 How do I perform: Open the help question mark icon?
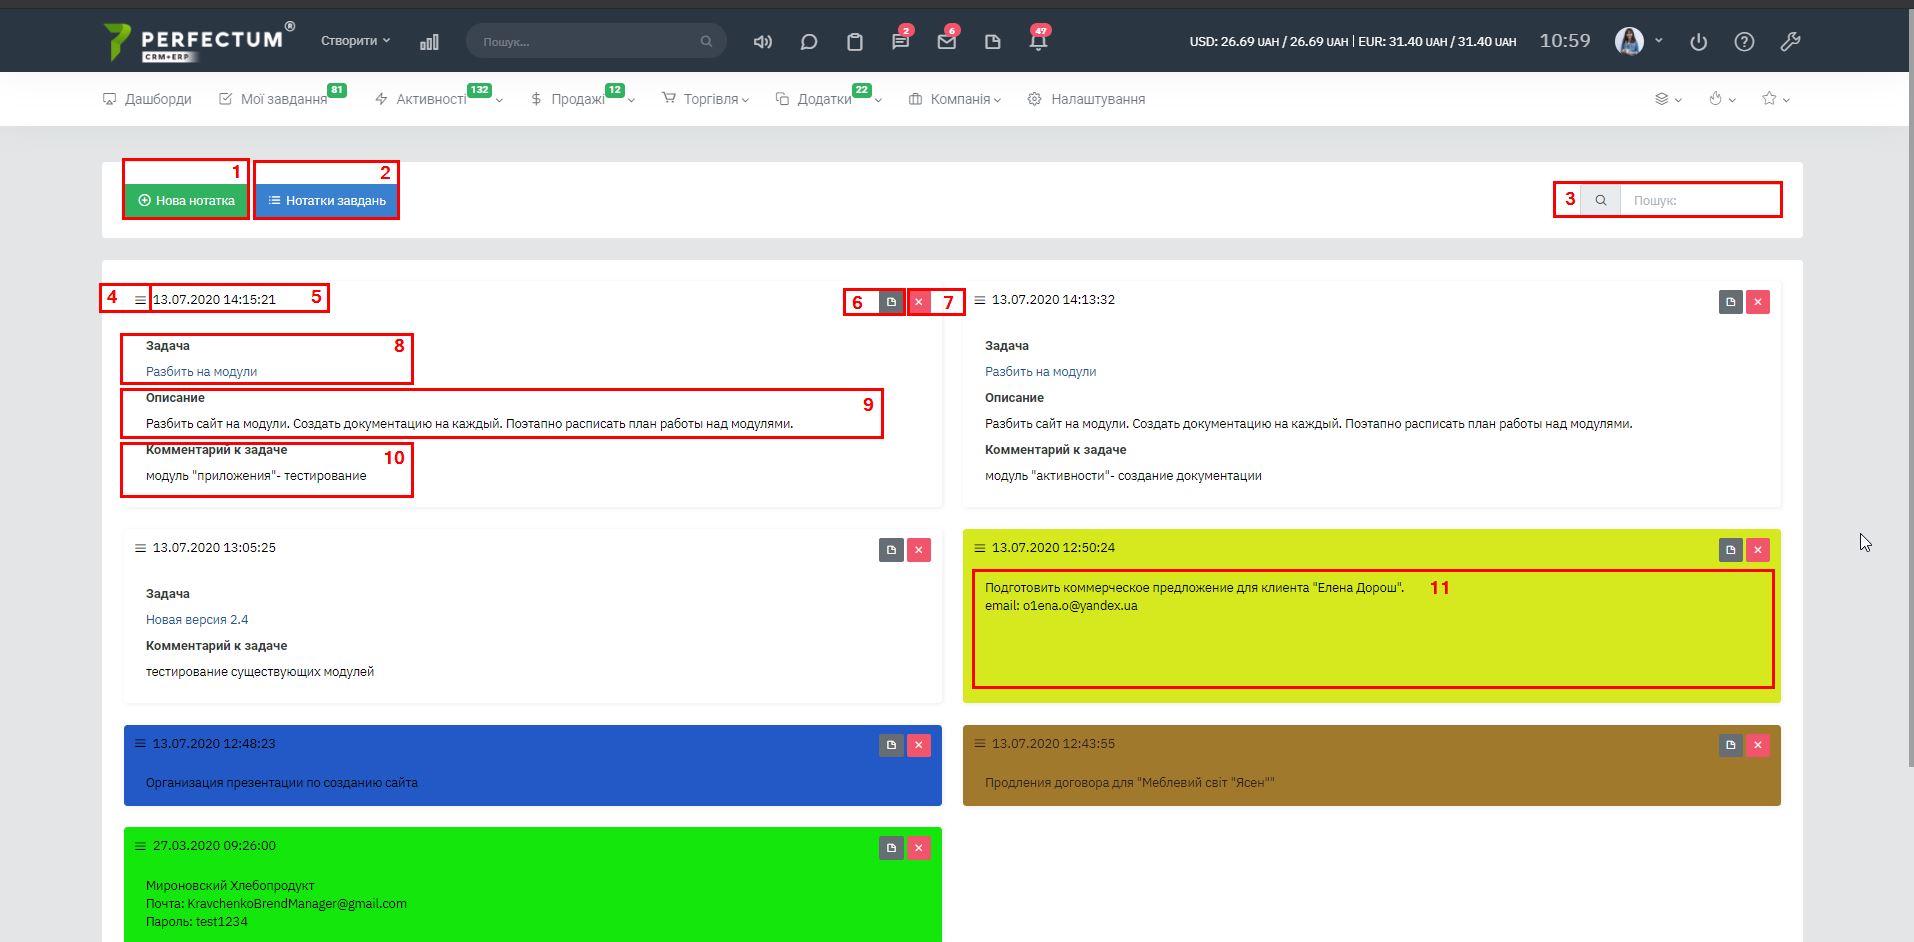click(x=1744, y=42)
